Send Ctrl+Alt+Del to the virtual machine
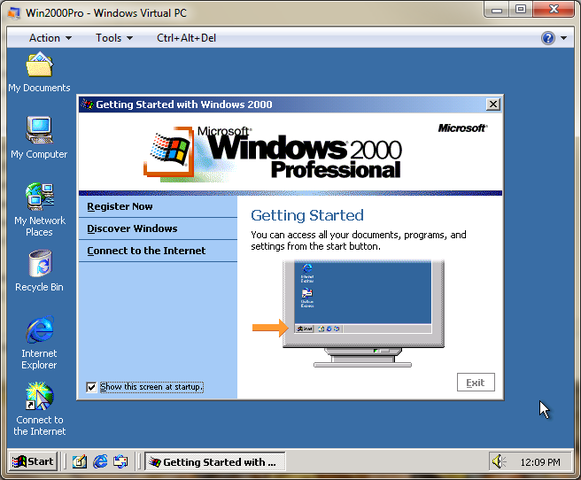Image resolution: width=581 pixels, height=480 pixels. tap(186, 38)
